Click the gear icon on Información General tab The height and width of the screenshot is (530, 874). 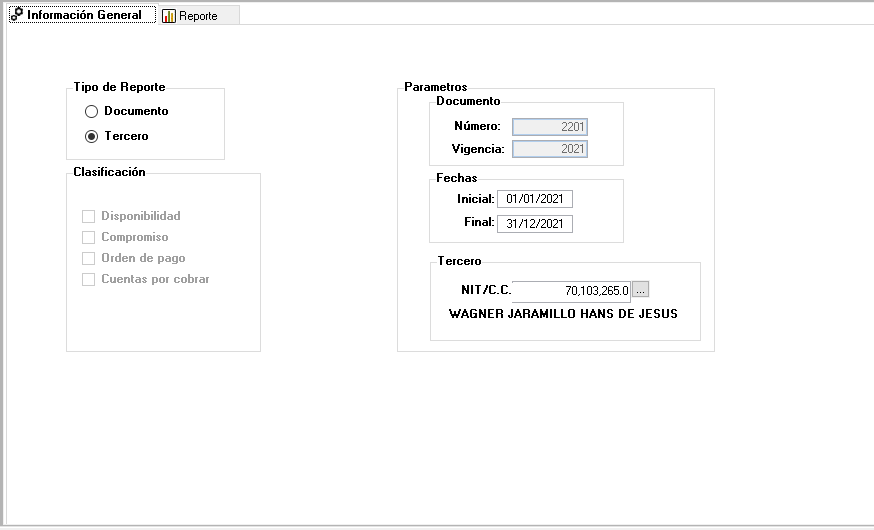pyautogui.click(x=17, y=15)
